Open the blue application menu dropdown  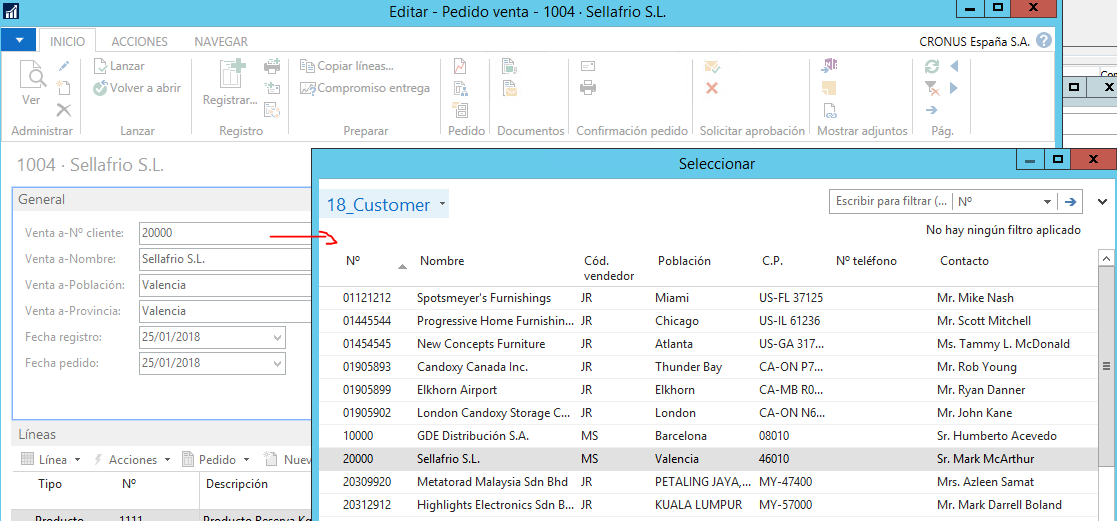coord(19,41)
